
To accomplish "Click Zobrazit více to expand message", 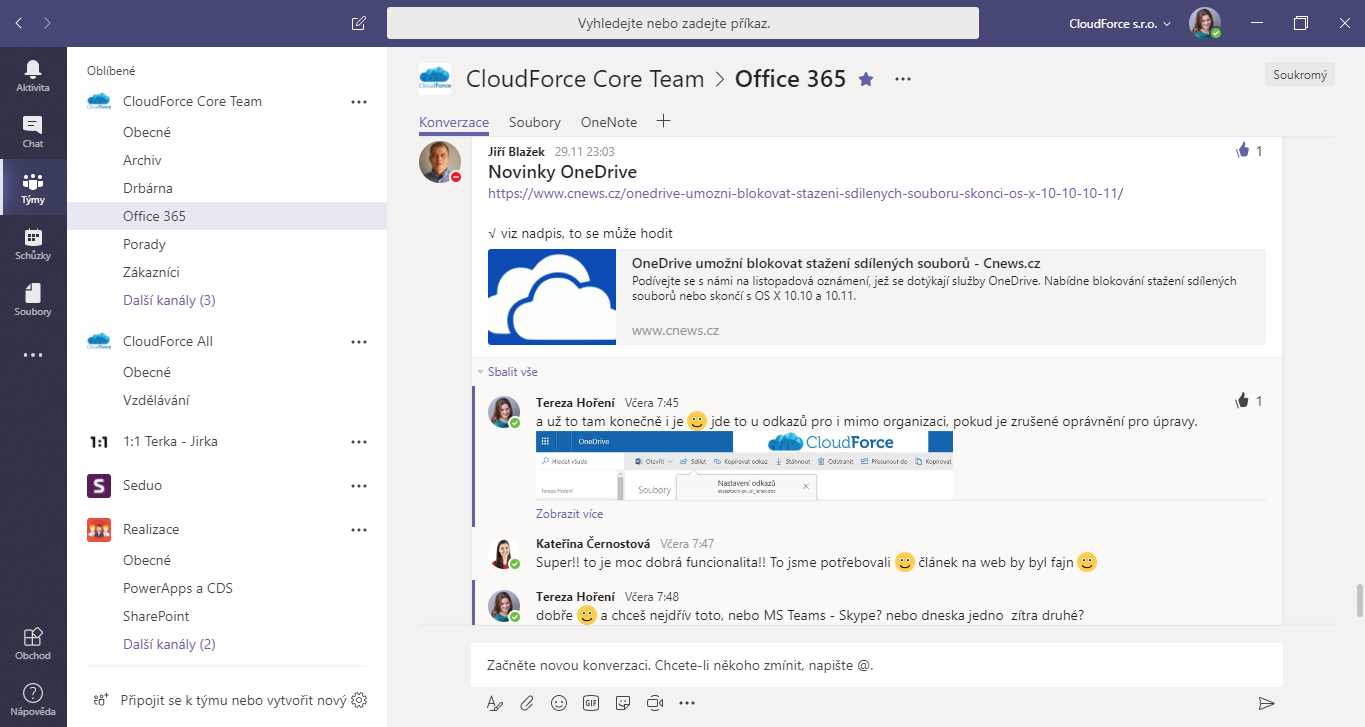I will coord(569,513).
